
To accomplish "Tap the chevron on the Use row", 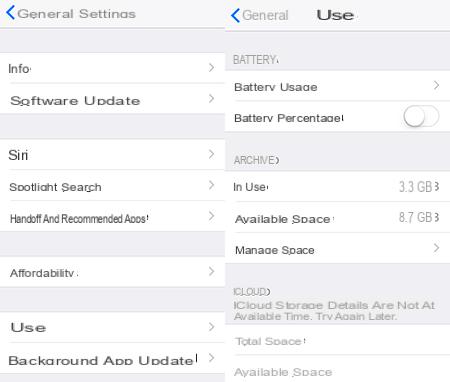I will [211, 327].
